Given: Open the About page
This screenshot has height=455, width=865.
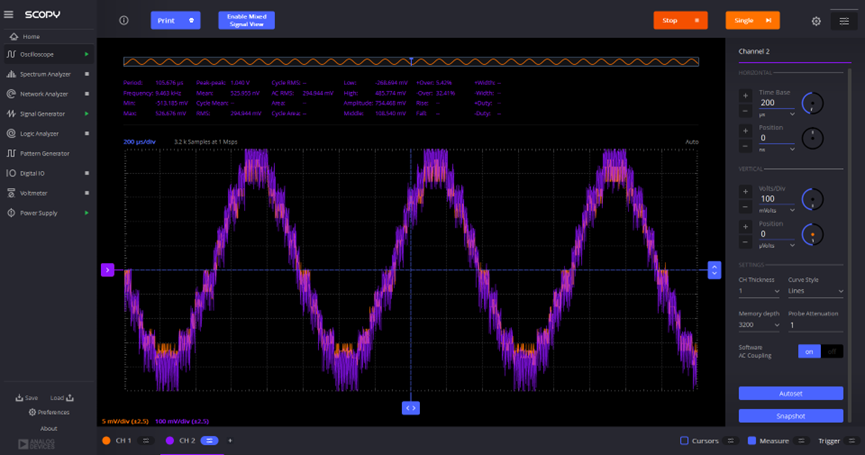Looking at the screenshot, I should pos(49,429).
